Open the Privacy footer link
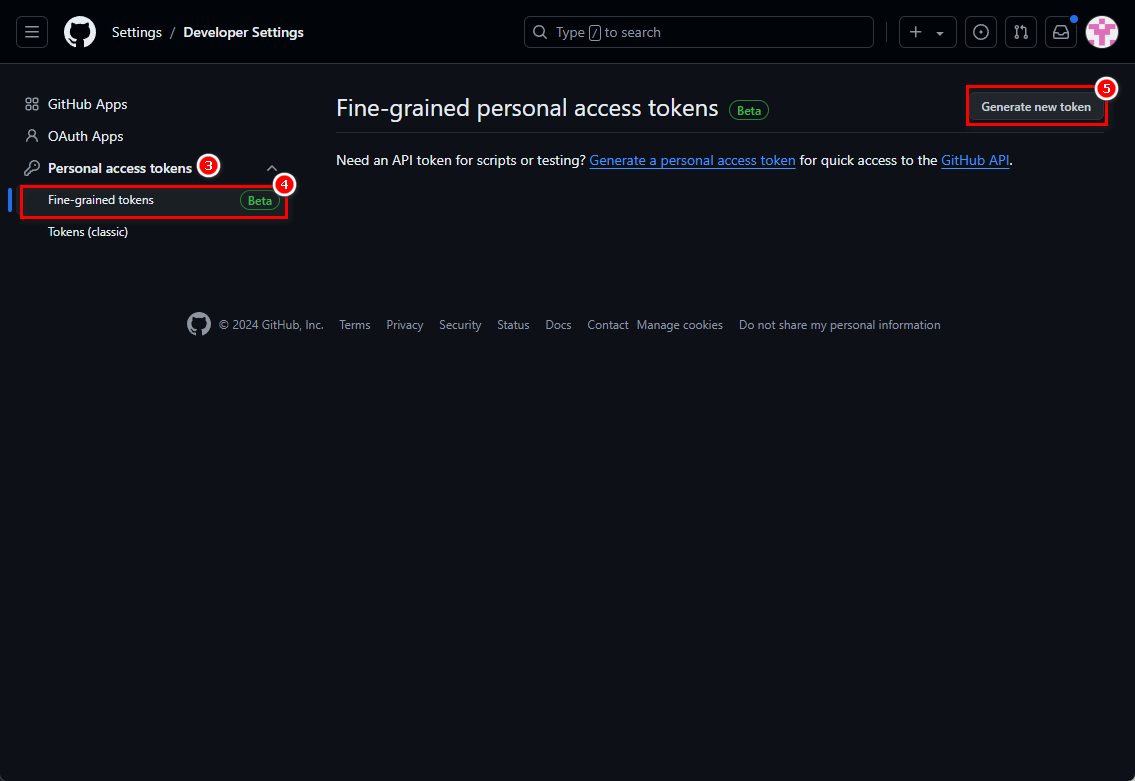 click(405, 325)
